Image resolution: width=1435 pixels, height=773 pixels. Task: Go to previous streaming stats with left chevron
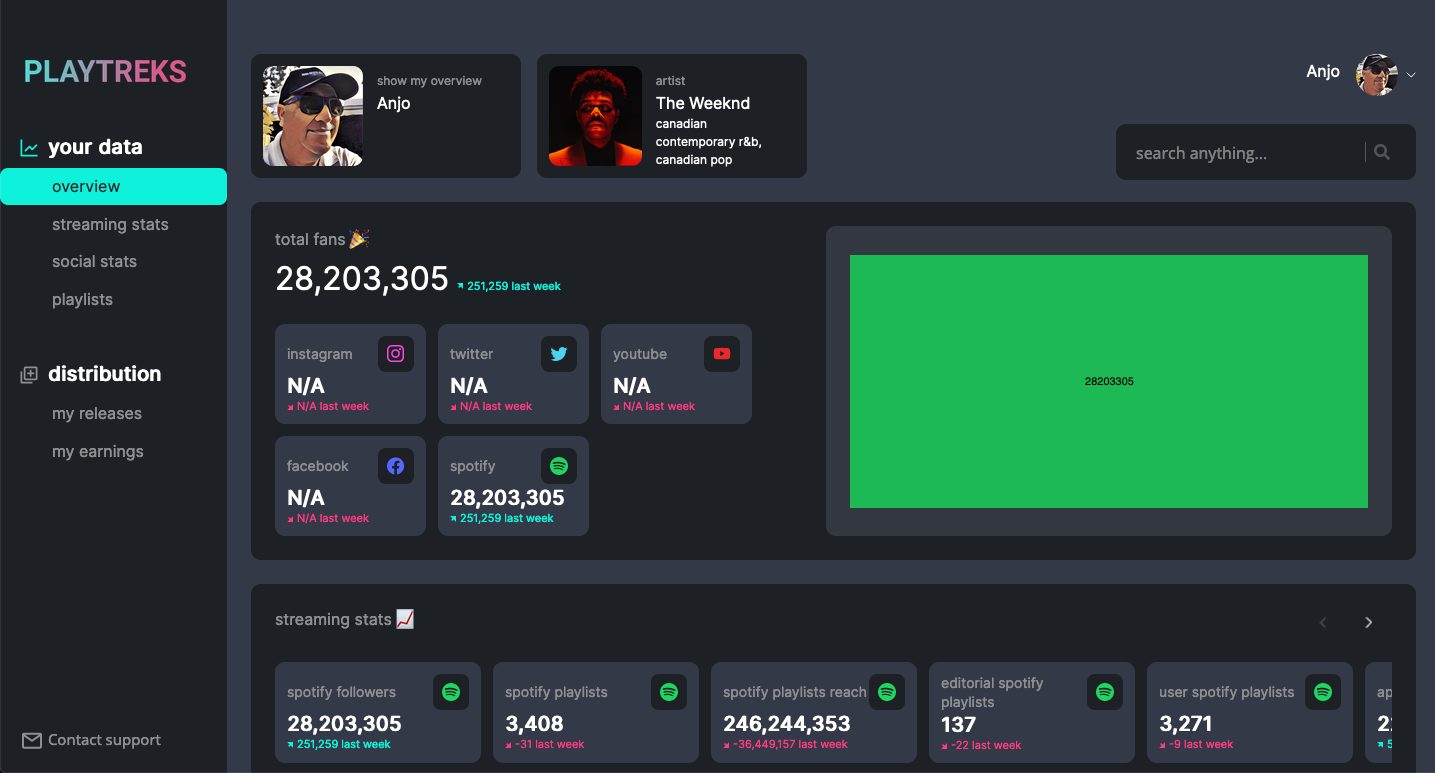[1323, 622]
